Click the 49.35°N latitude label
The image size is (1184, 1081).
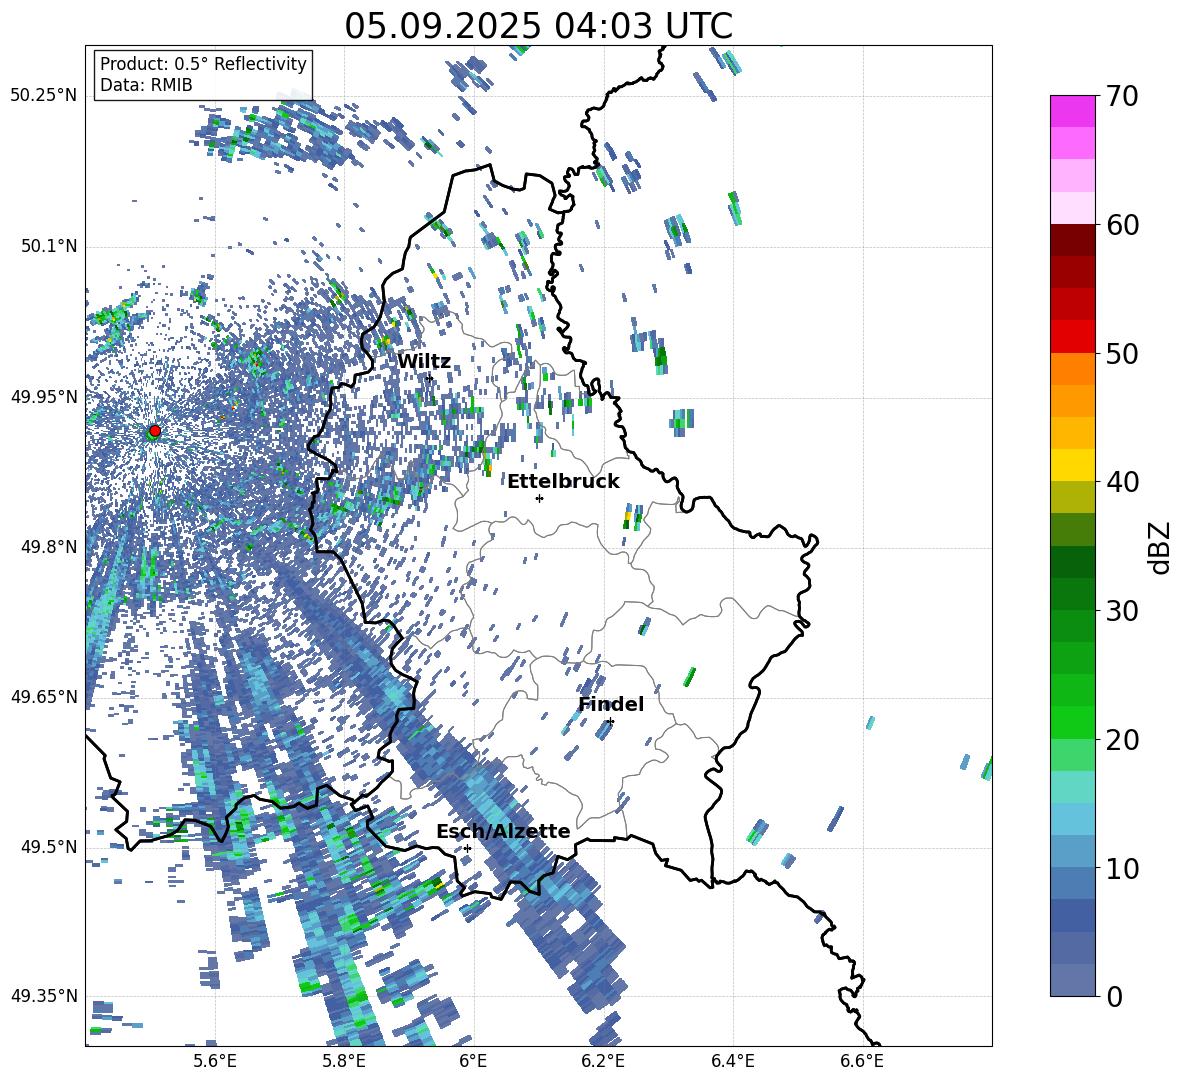point(44,996)
